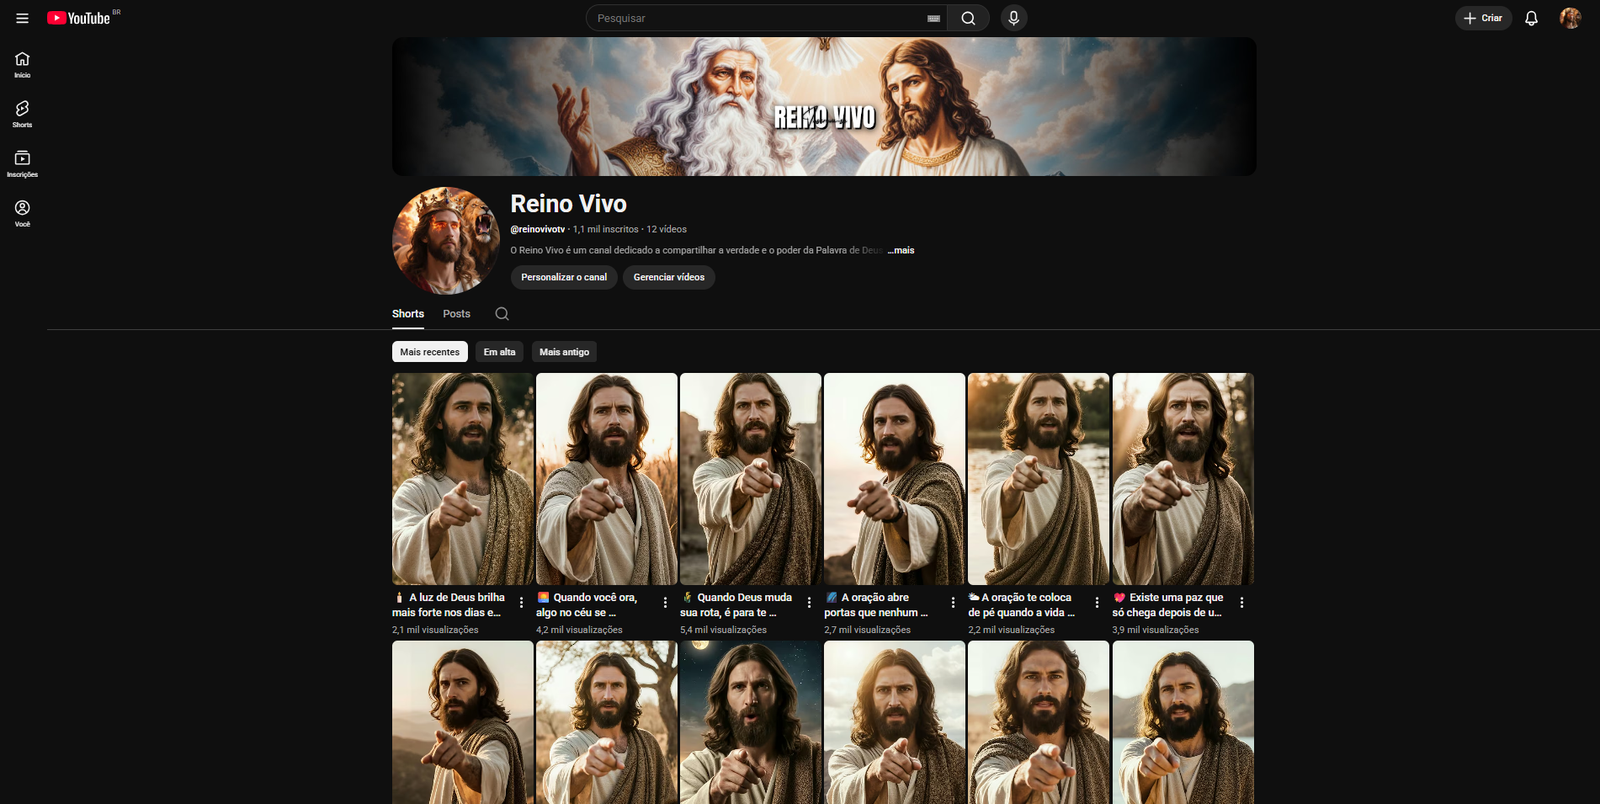Click the "1,1 mil inscritos" text
This screenshot has width=1600, height=804.
click(606, 229)
